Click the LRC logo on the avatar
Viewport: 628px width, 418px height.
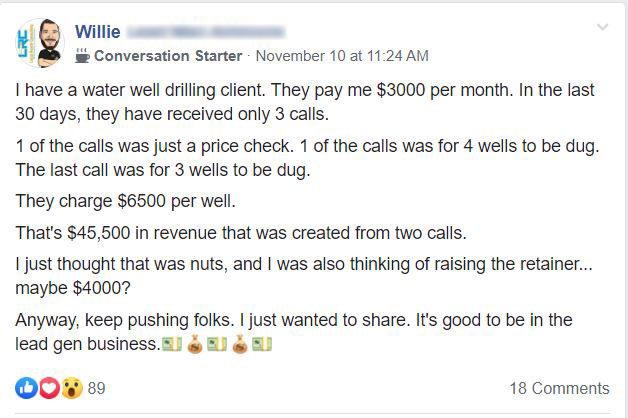point(25,45)
